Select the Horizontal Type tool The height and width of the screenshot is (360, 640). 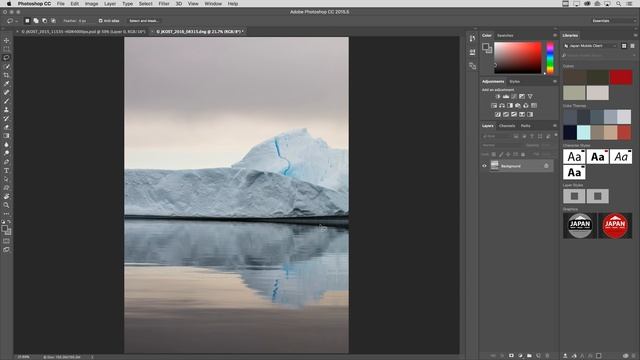[x=7, y=171]
